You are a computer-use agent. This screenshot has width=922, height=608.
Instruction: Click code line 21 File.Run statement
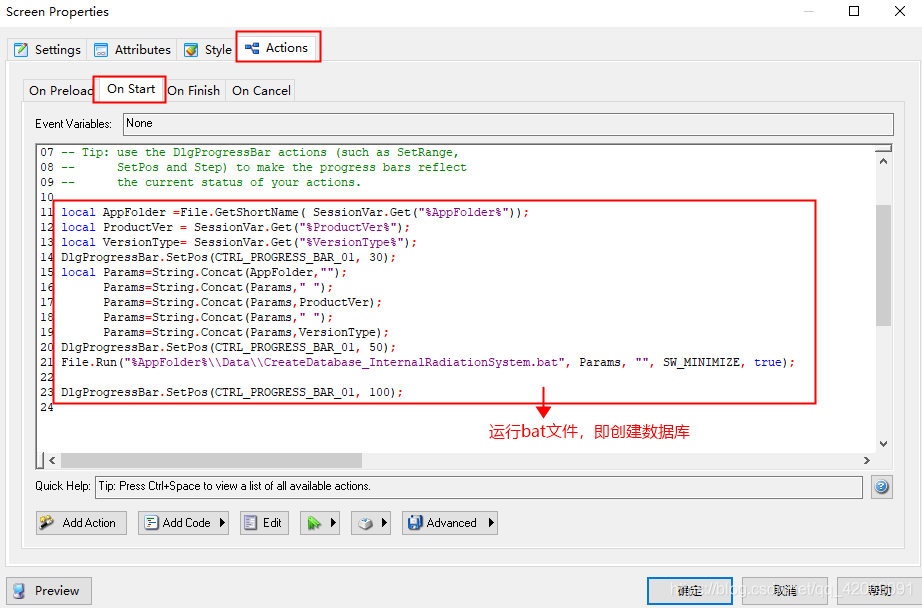[x=428, y=362]
